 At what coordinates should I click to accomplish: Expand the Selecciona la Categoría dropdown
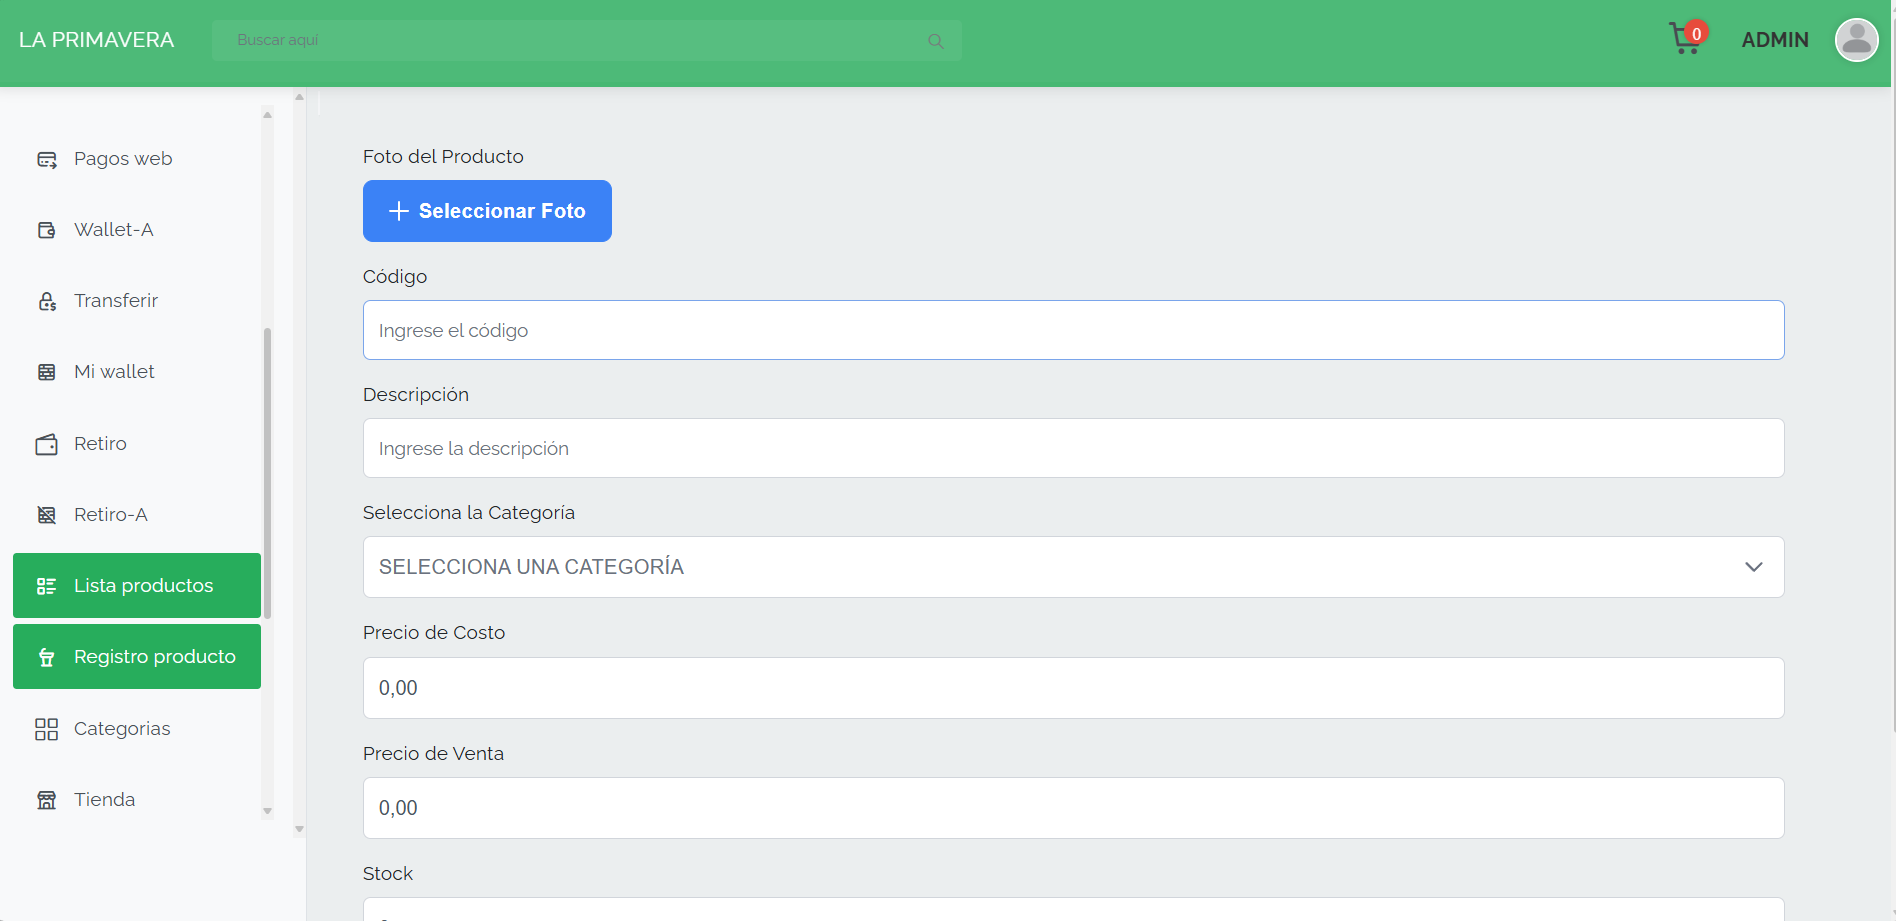pyautogui.click(x=1072, y=567)
